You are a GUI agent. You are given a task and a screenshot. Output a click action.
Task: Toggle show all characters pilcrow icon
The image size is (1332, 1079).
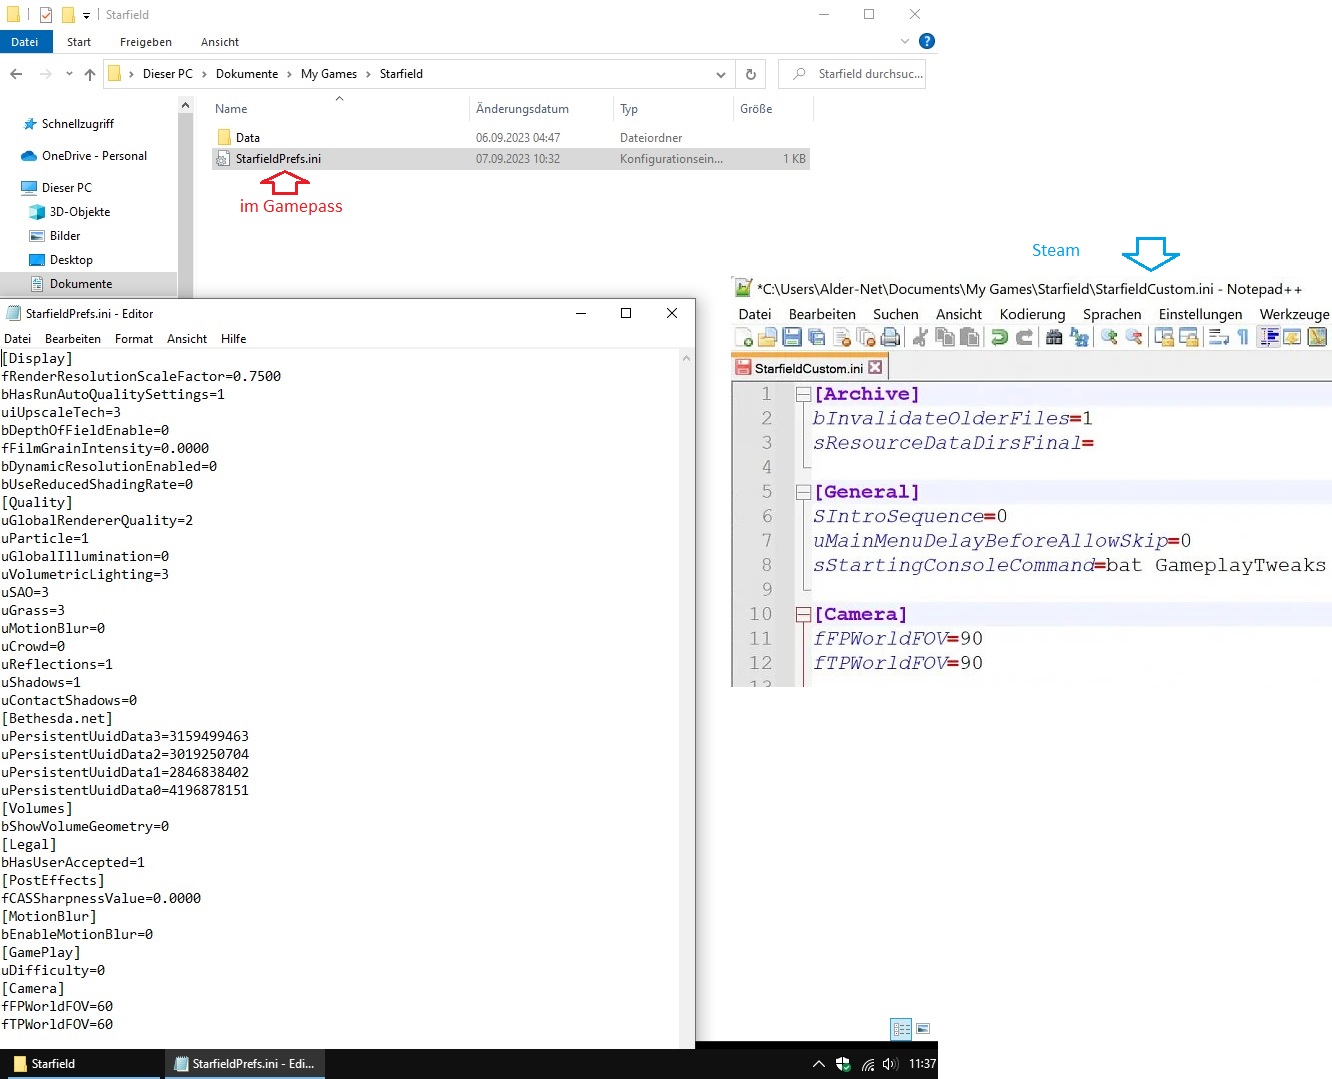point(1243,337)
